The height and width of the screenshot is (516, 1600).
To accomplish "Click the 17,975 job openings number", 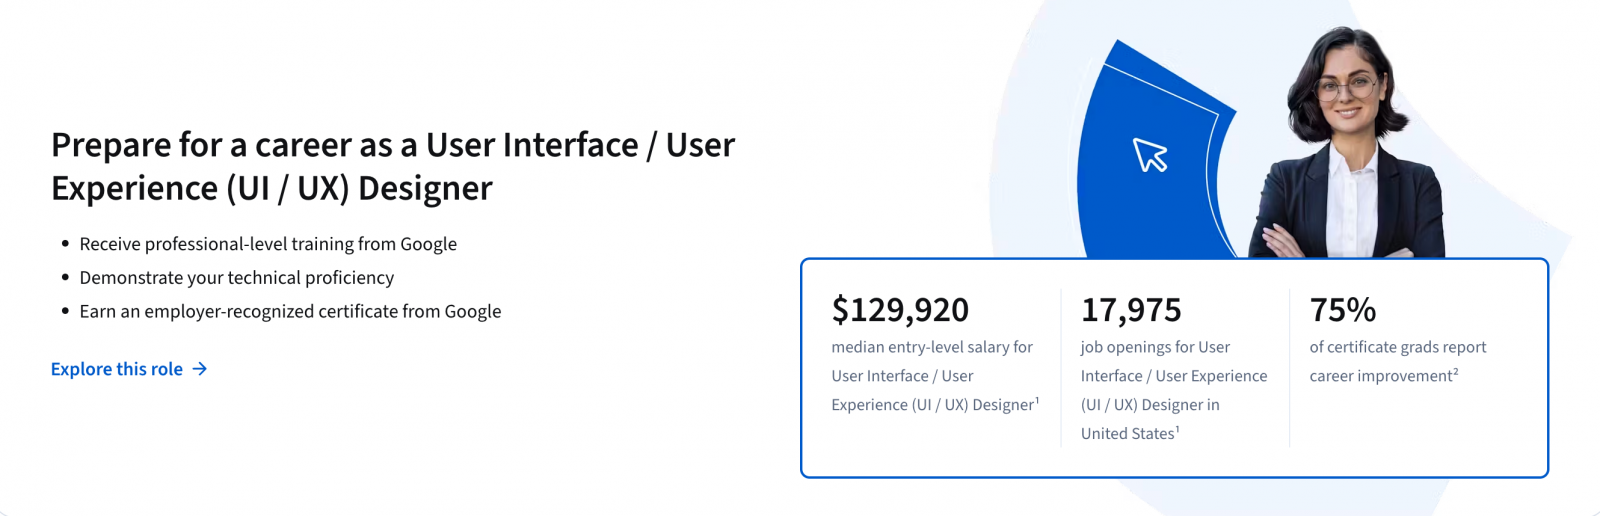I will click(x=1131, y=310).
